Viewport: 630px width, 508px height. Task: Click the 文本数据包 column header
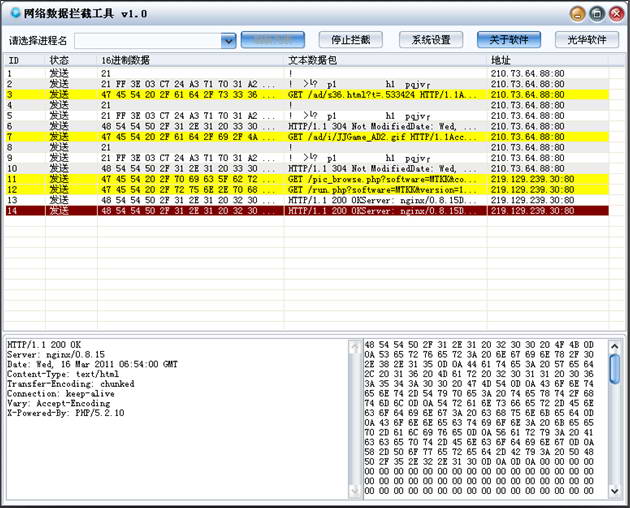point(386,60)
